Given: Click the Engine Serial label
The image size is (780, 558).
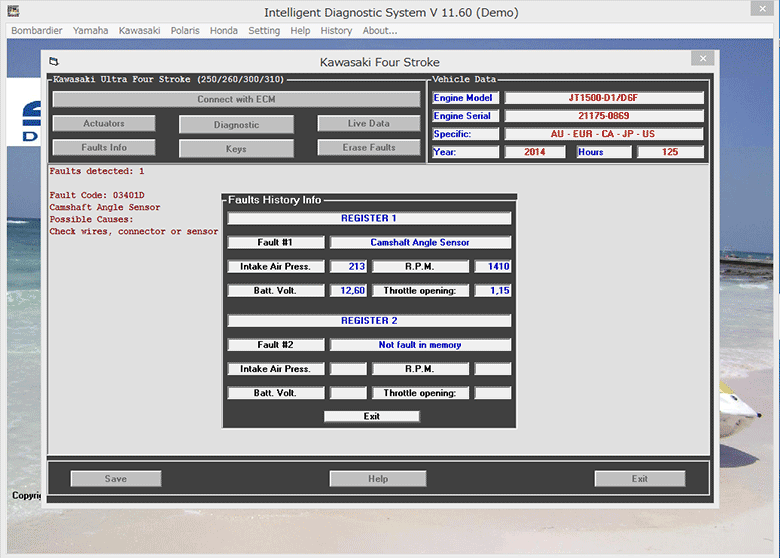Looking at the screenshot, I should click(x=465, y=116).
